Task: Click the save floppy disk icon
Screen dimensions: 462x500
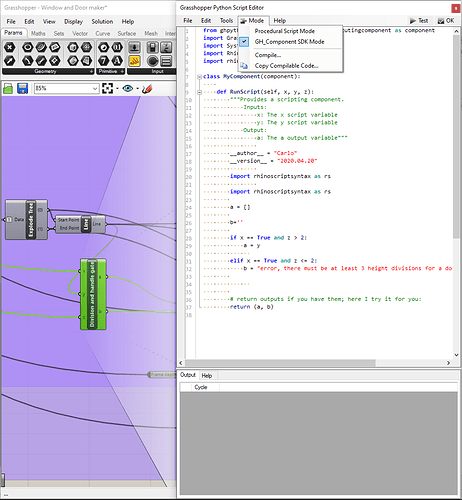Action: [22, 89]
